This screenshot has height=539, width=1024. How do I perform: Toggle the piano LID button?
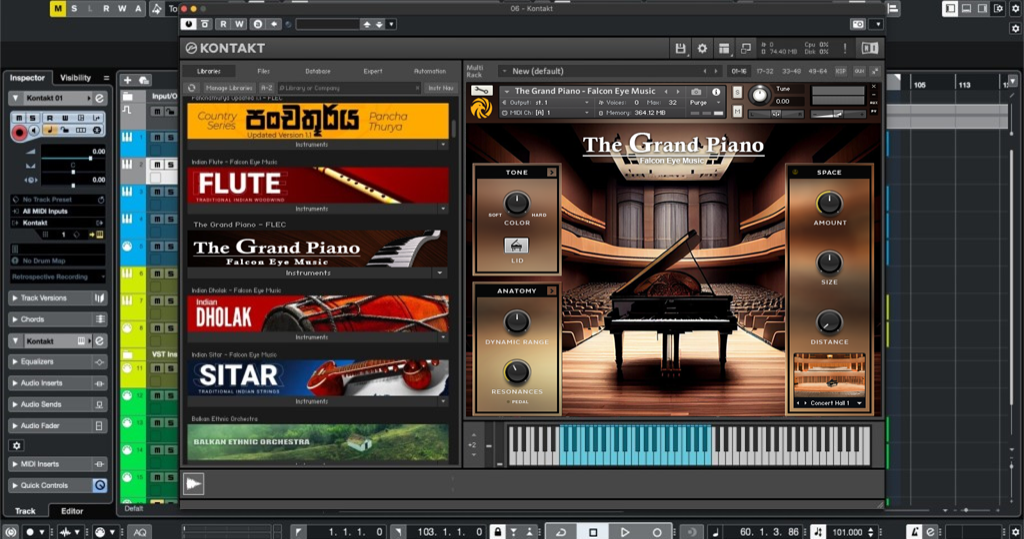coord(517,246)
